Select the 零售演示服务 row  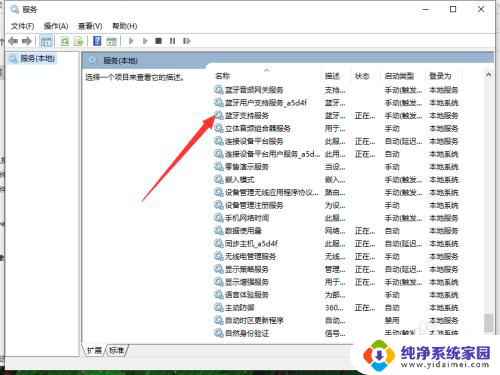(337, 167)
